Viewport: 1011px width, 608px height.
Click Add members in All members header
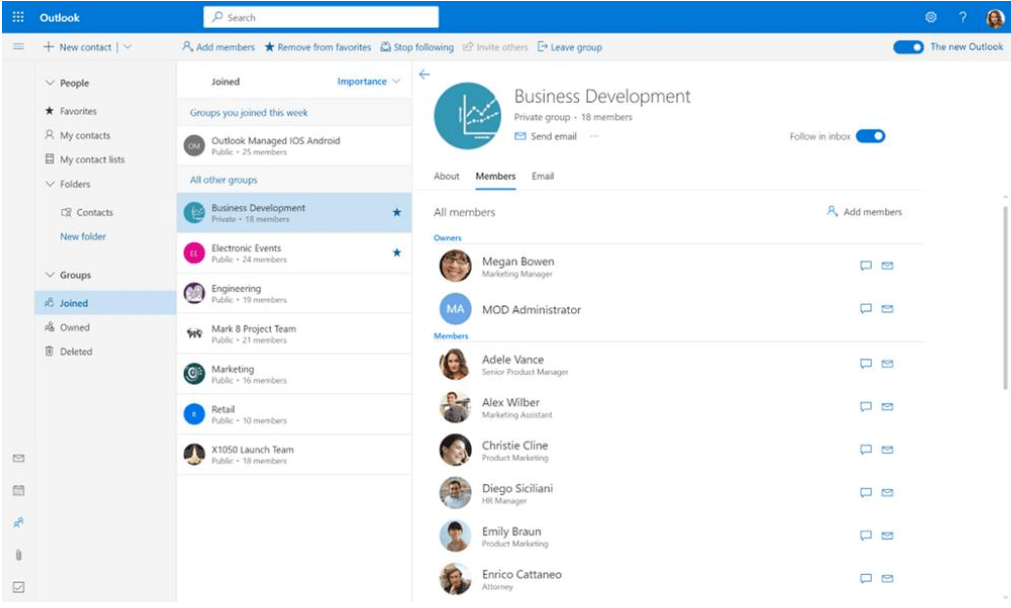click(x=864, y=211)
